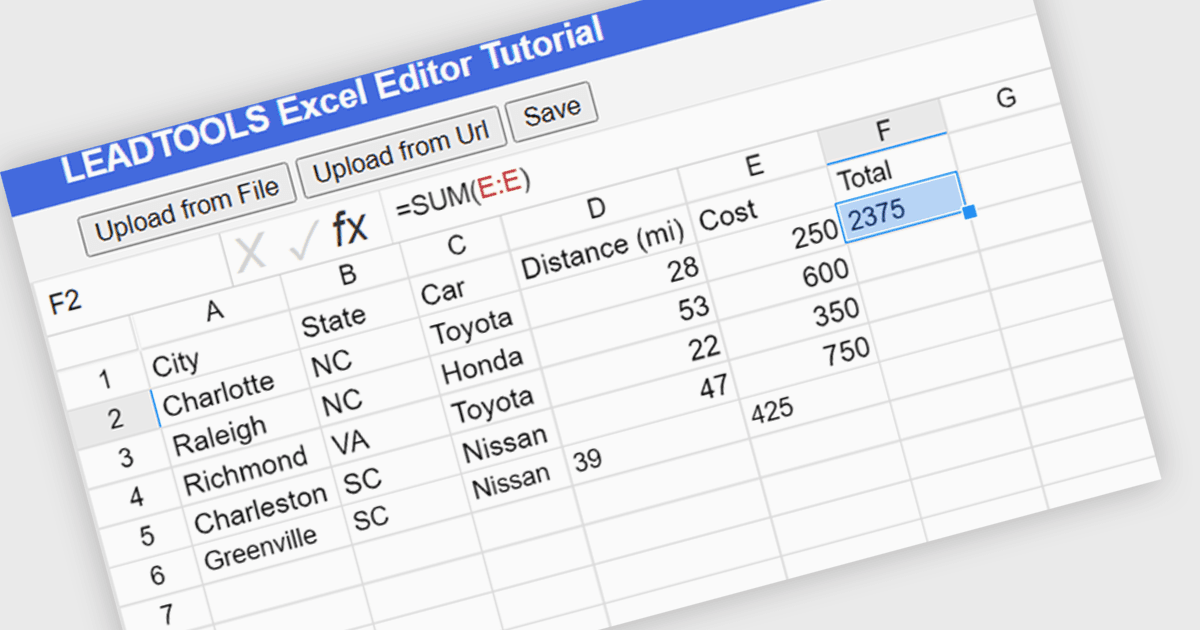Viewport: 1200px width, 630px height.
Task: Click the LEADTOOLS Excel Editor Tutorial title
Action: pos(334,100)
